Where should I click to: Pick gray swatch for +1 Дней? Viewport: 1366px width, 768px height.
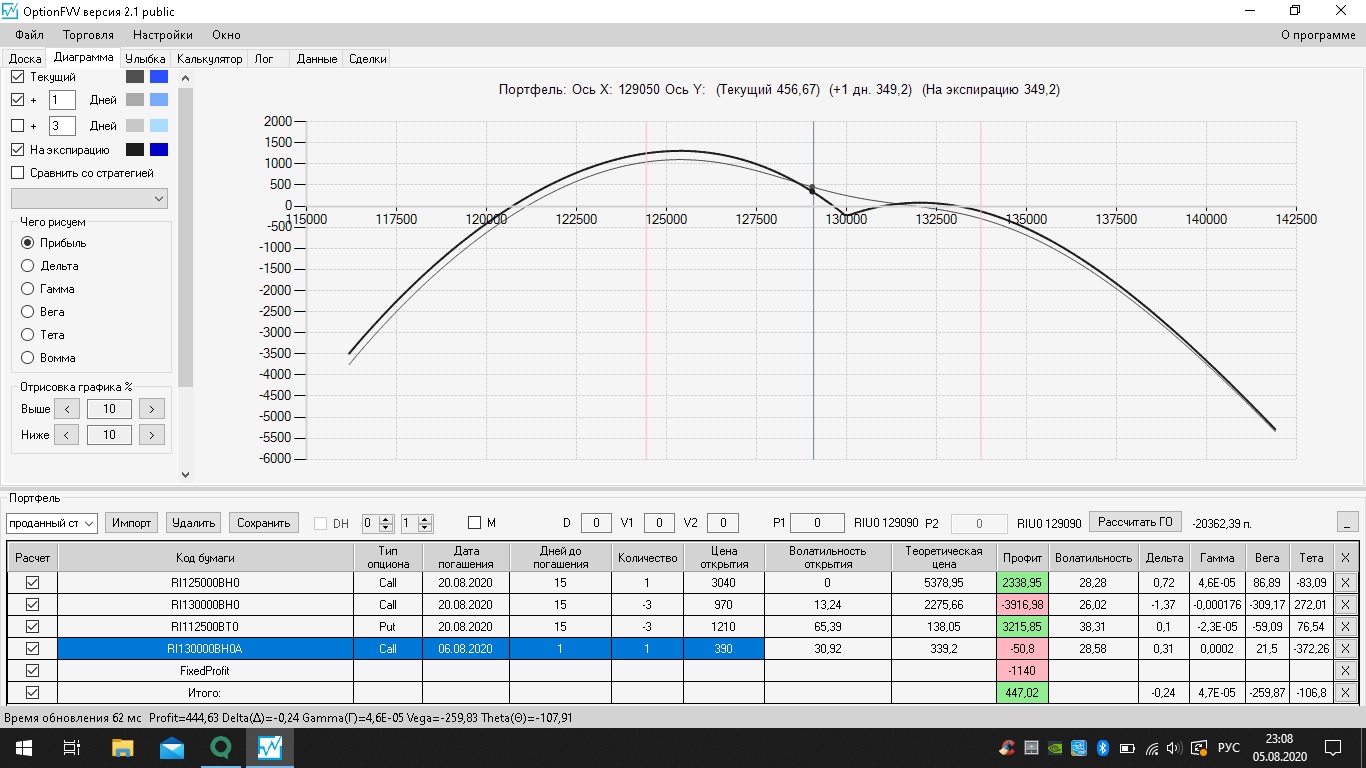[135, 100]
